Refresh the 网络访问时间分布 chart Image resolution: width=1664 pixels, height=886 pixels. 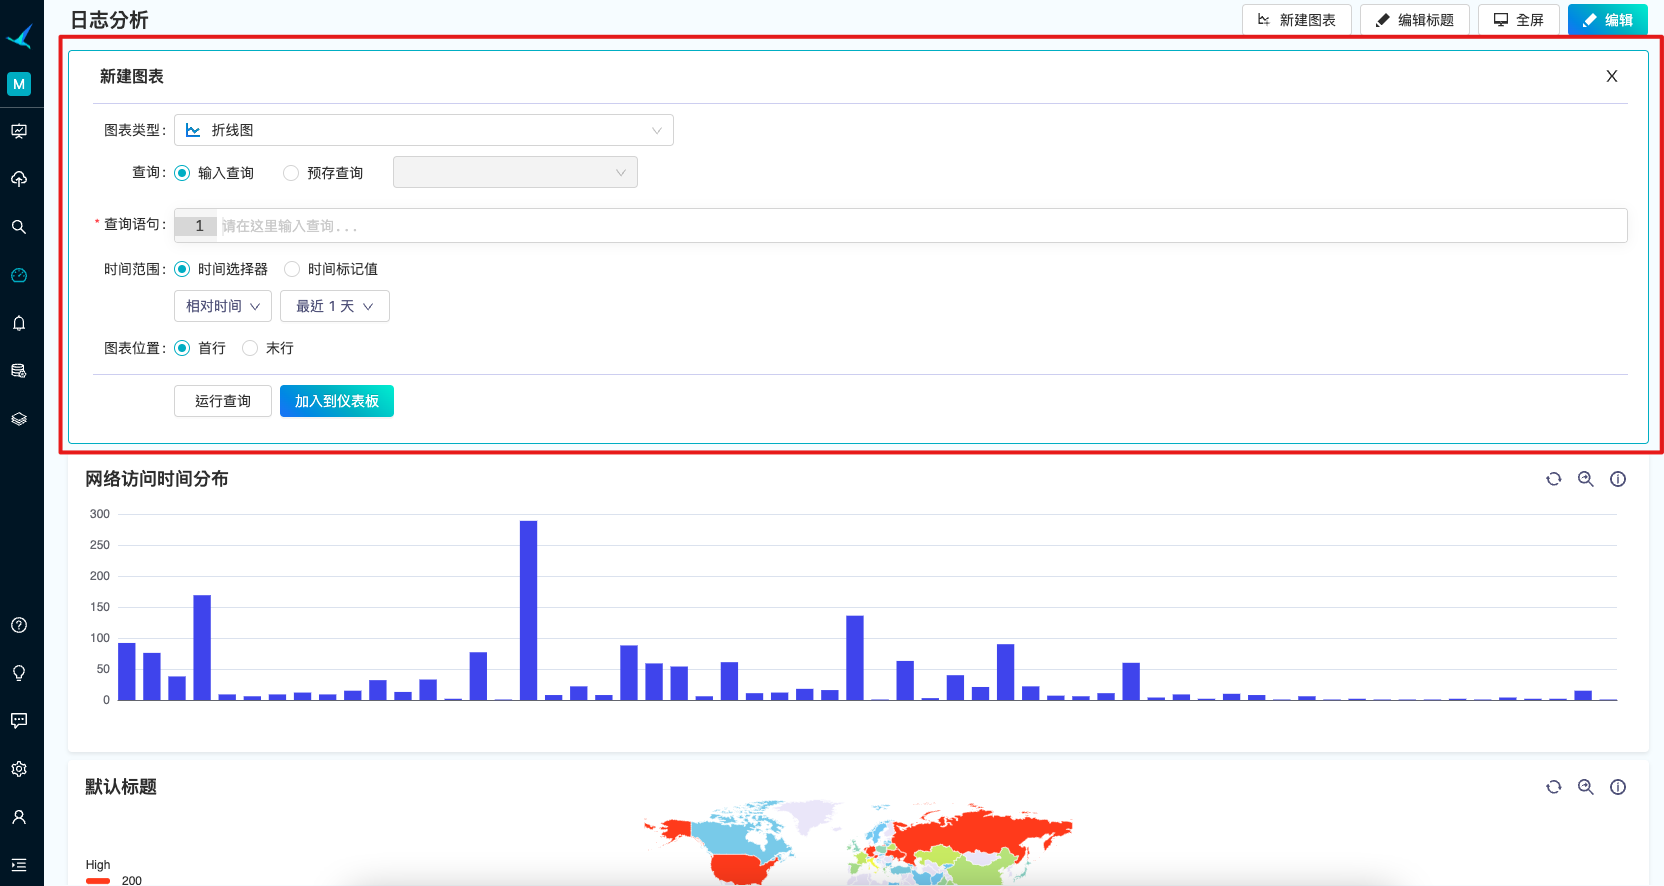point(1554,479)
